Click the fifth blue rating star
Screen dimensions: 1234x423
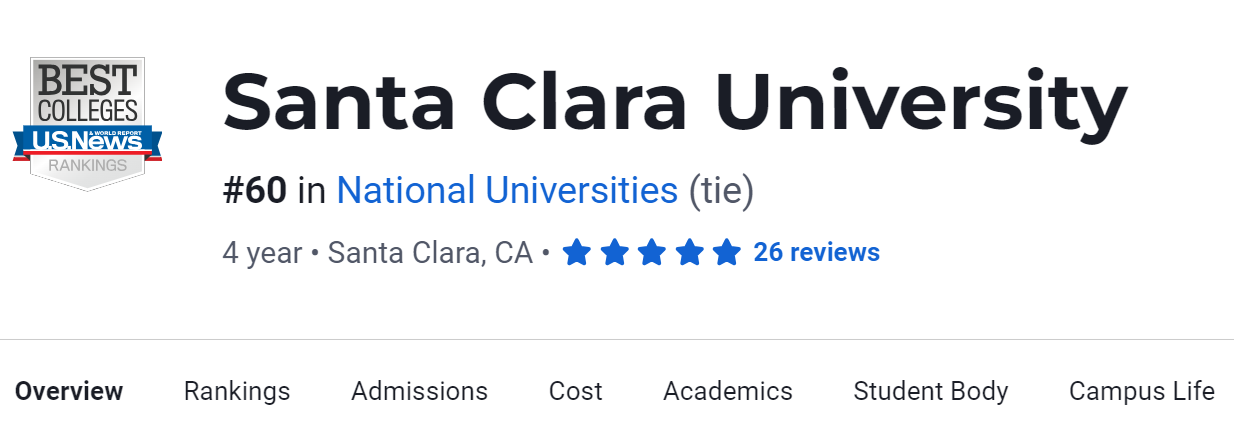(727, 253)
